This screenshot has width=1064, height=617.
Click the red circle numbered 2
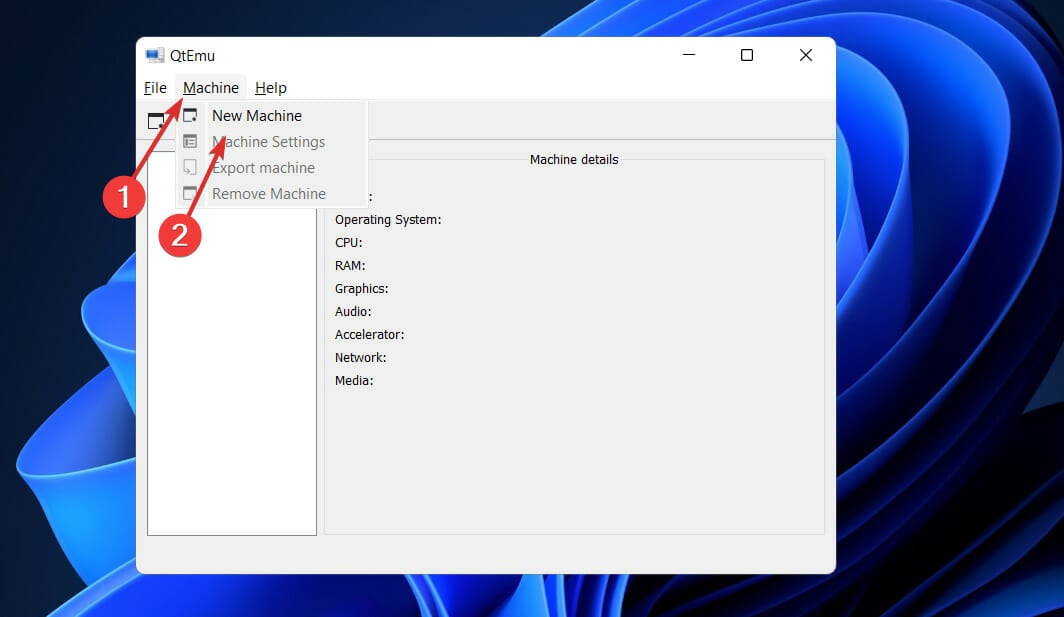click(x=180, y=233)
